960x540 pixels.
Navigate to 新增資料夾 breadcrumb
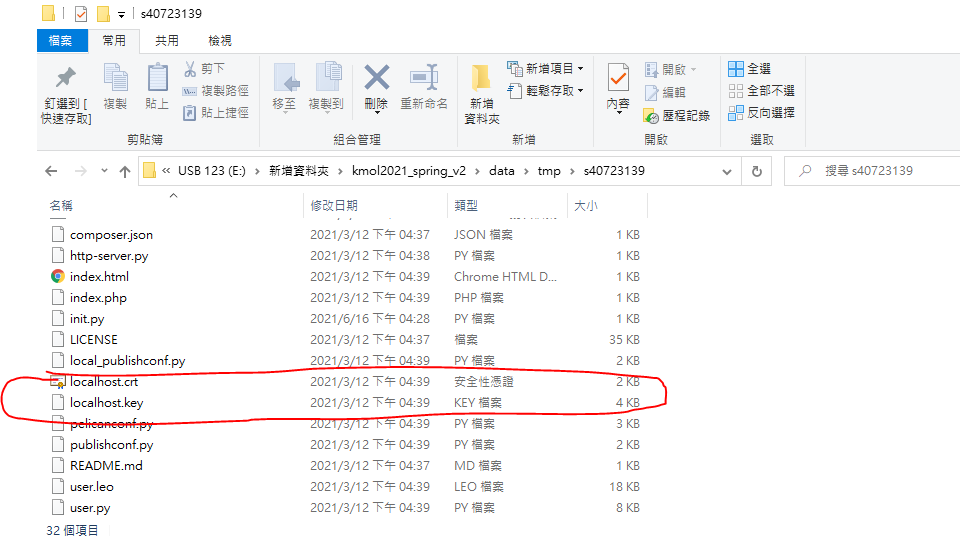pos(299,171)
